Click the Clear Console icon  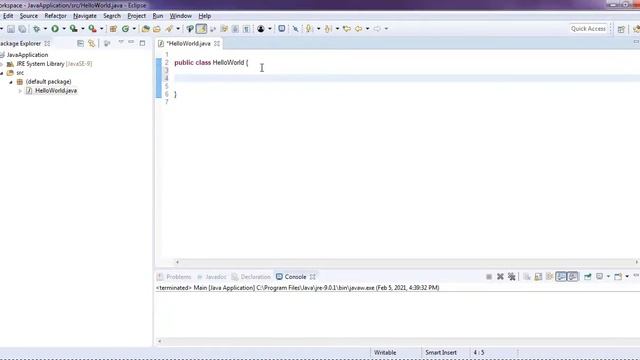pos(527,277)
